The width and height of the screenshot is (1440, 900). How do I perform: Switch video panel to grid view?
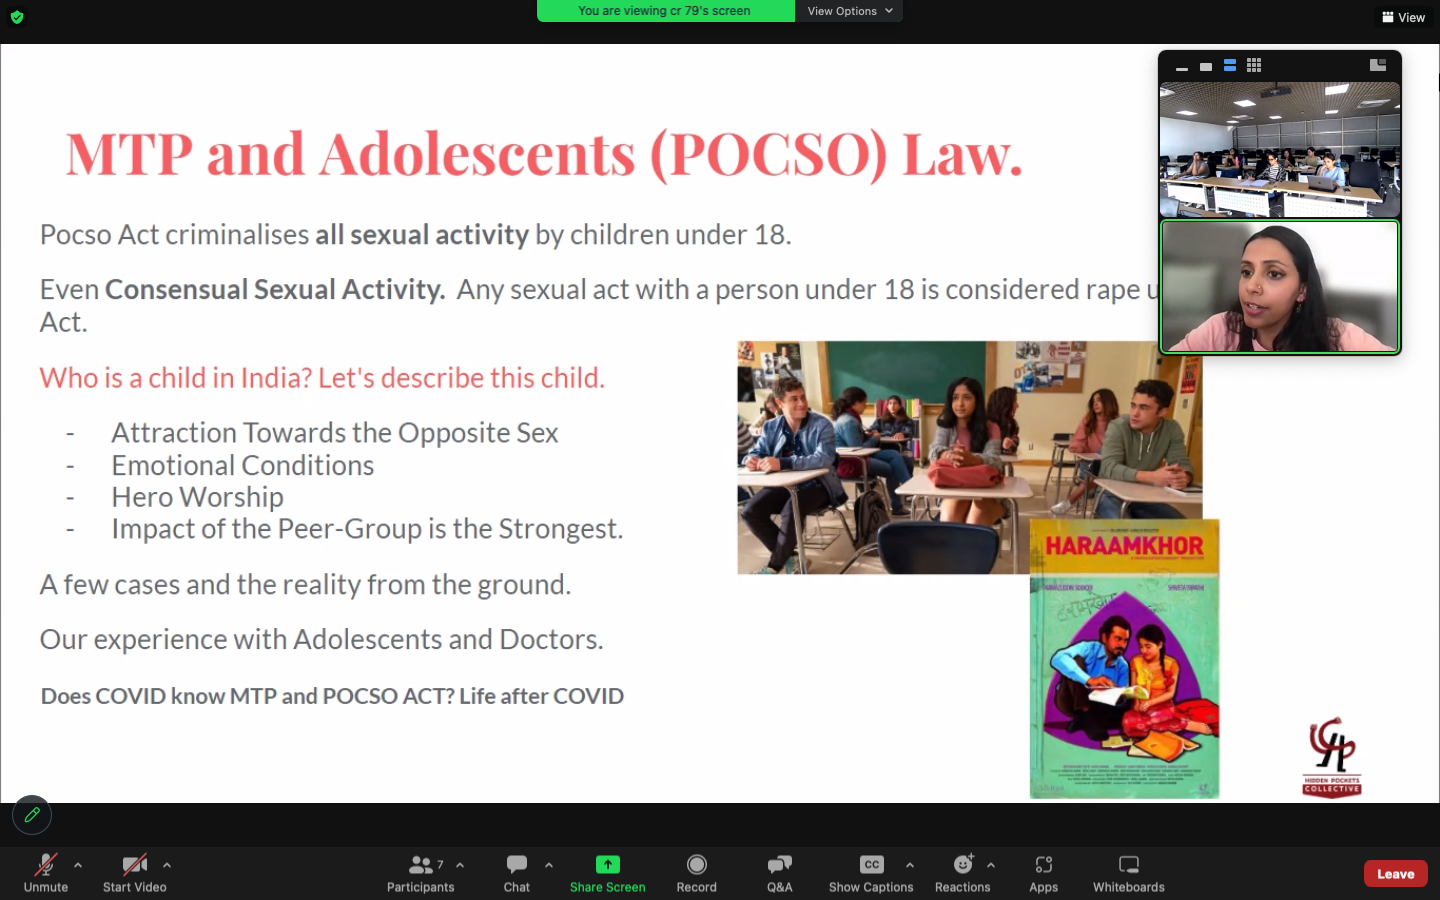[1254, 66]
